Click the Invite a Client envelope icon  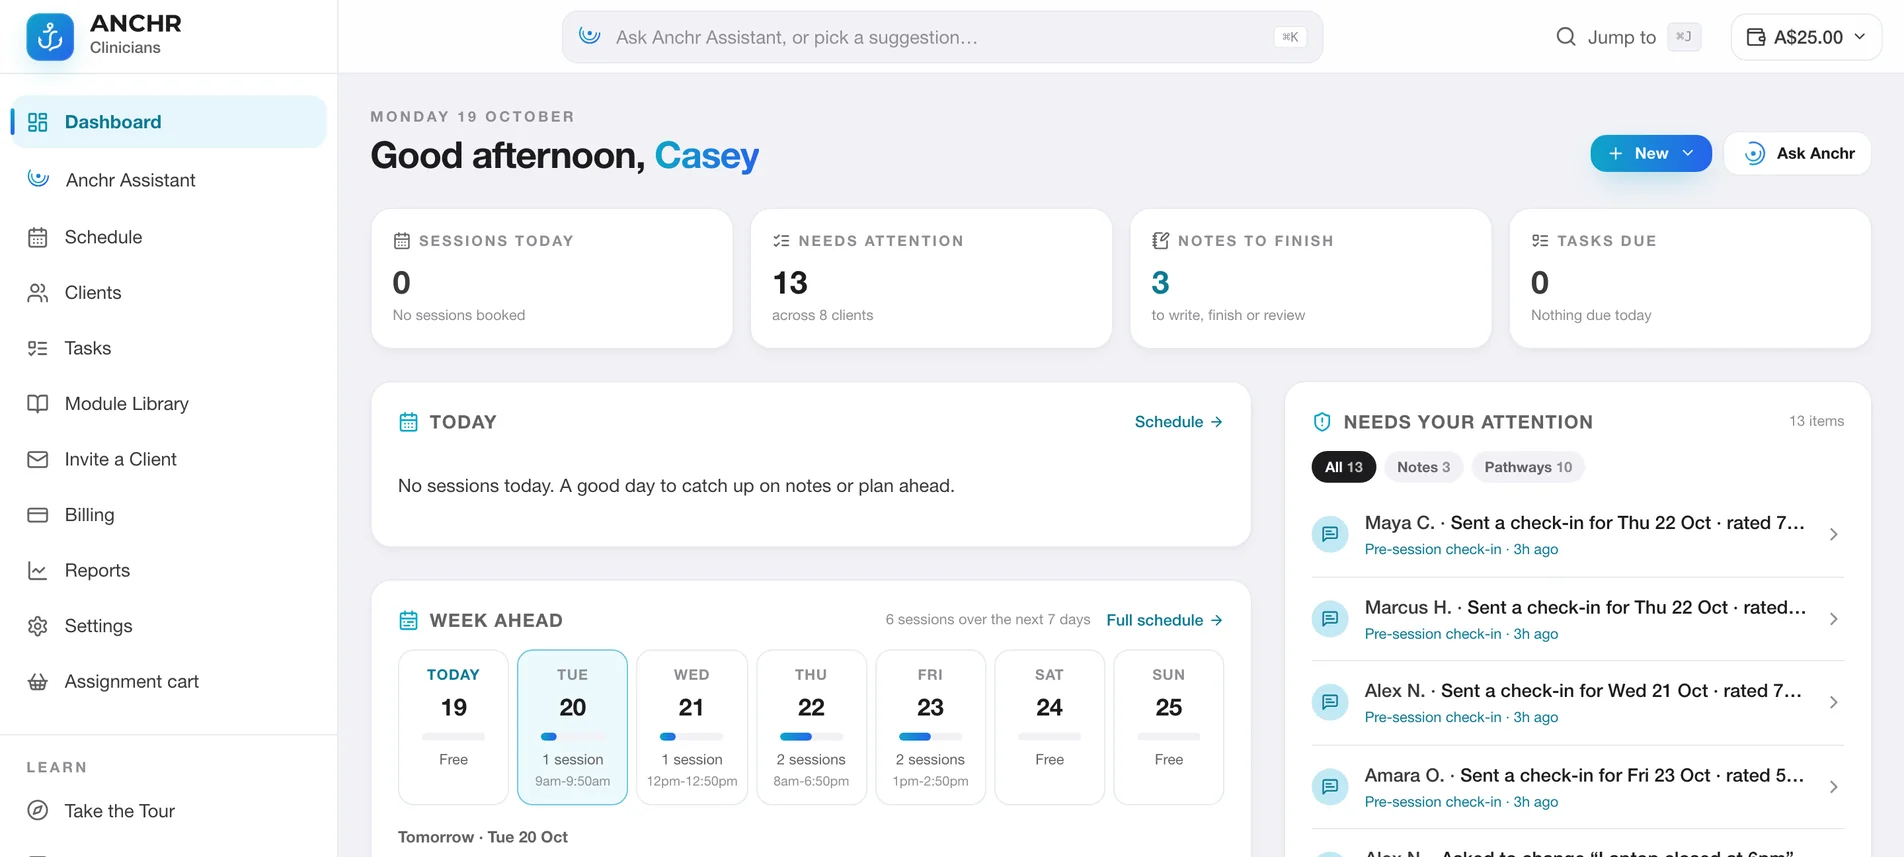point(38,459)
